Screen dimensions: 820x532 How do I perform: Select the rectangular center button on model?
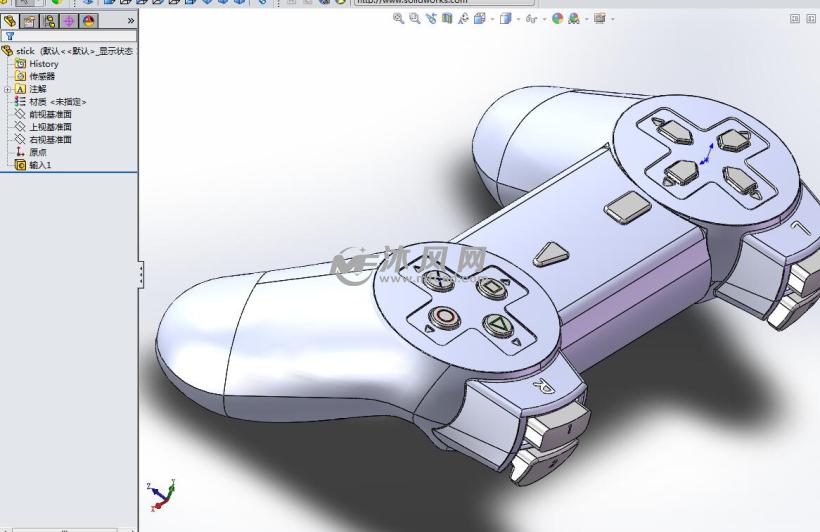tap(628, 207)
